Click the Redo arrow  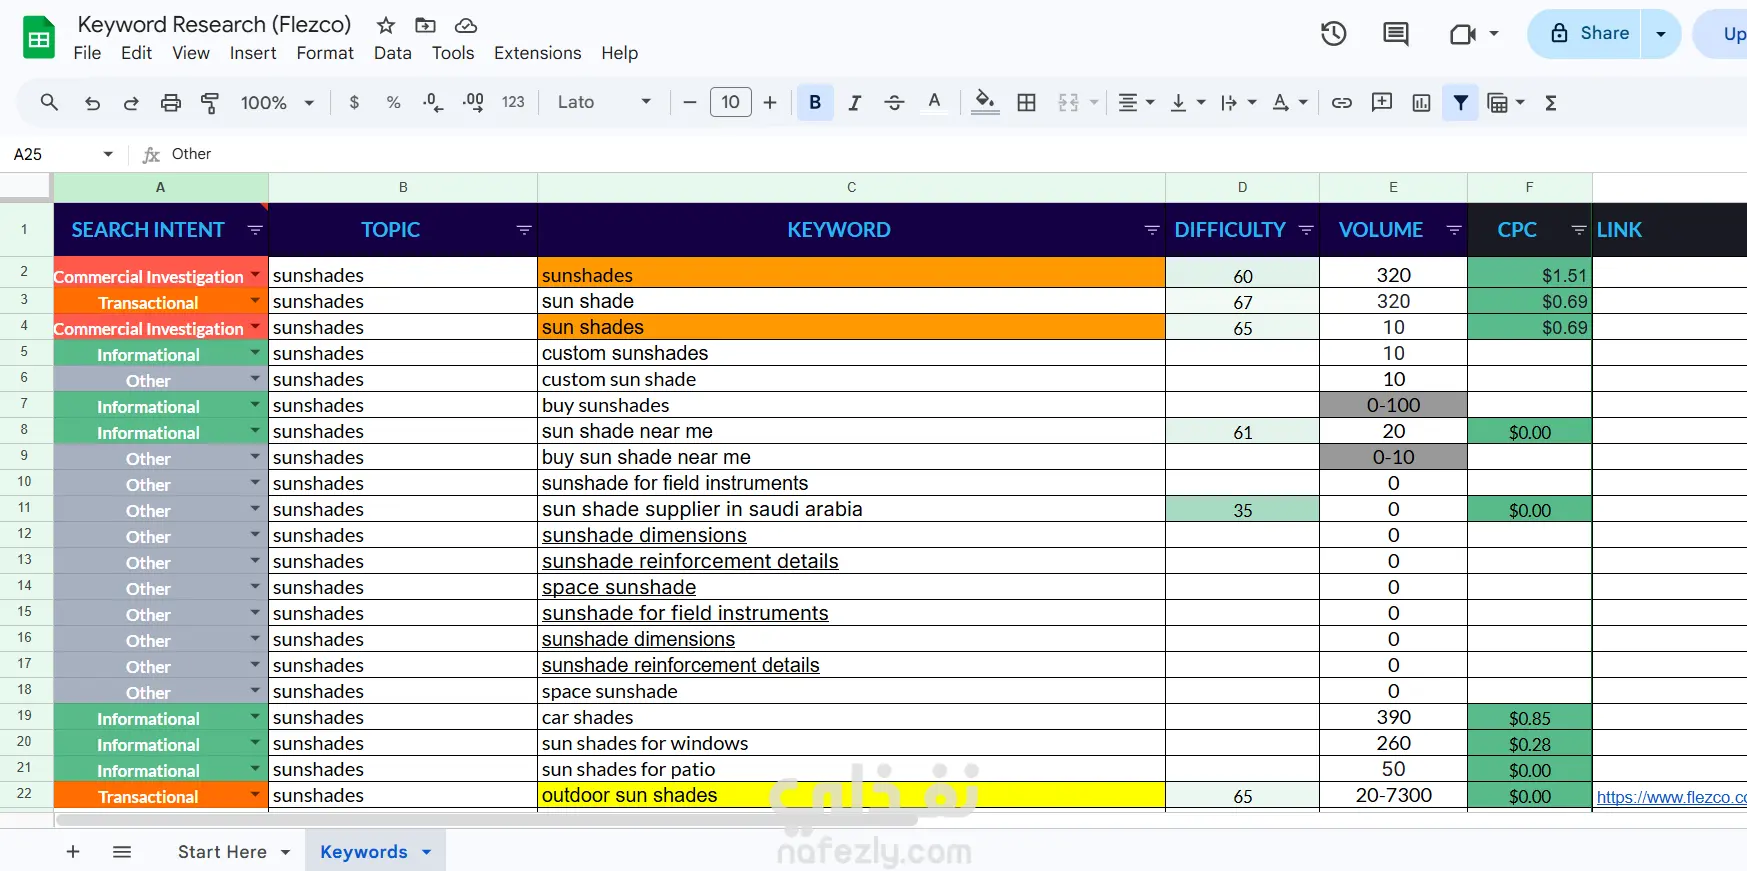[131, 102]
